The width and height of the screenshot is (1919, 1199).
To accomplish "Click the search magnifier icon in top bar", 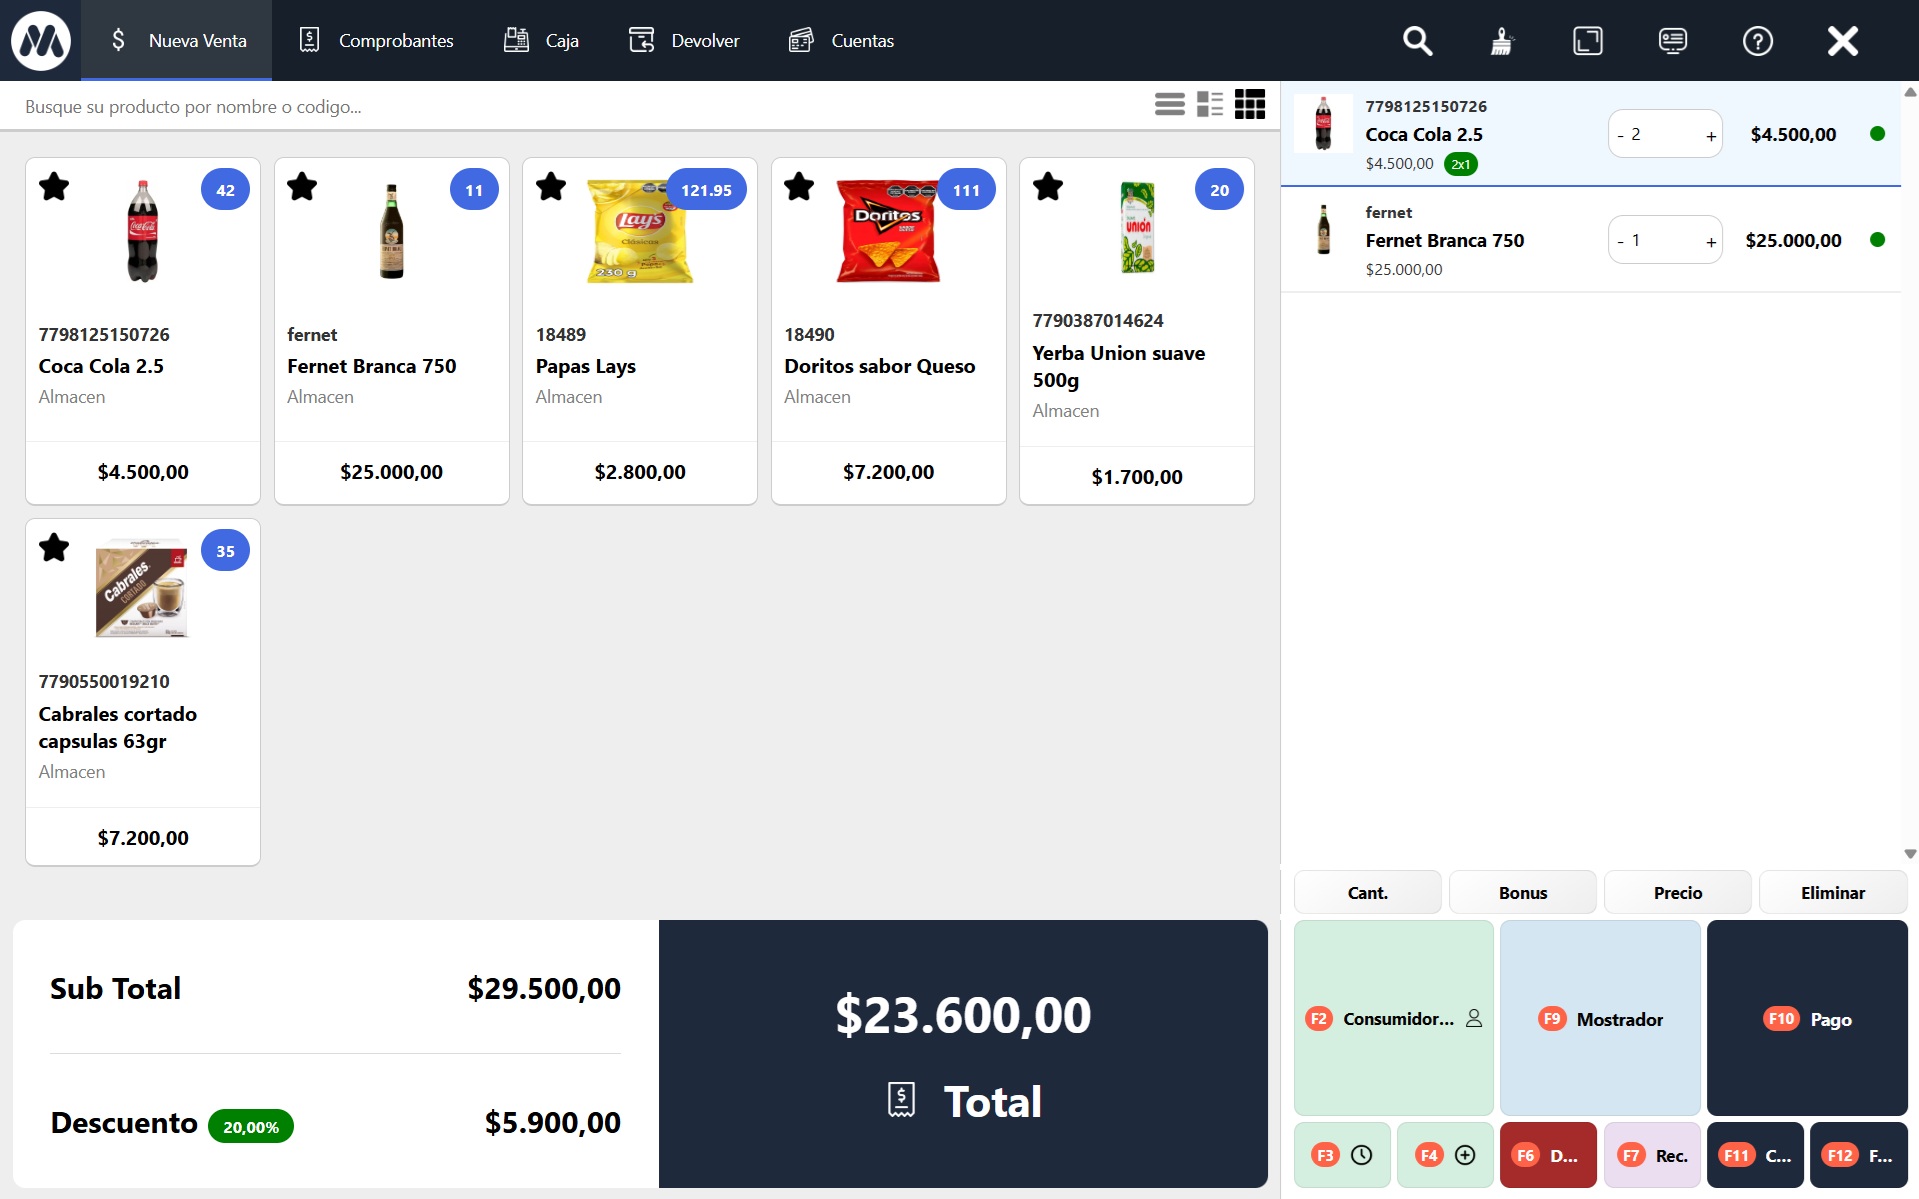I will tap(1417, 41).
